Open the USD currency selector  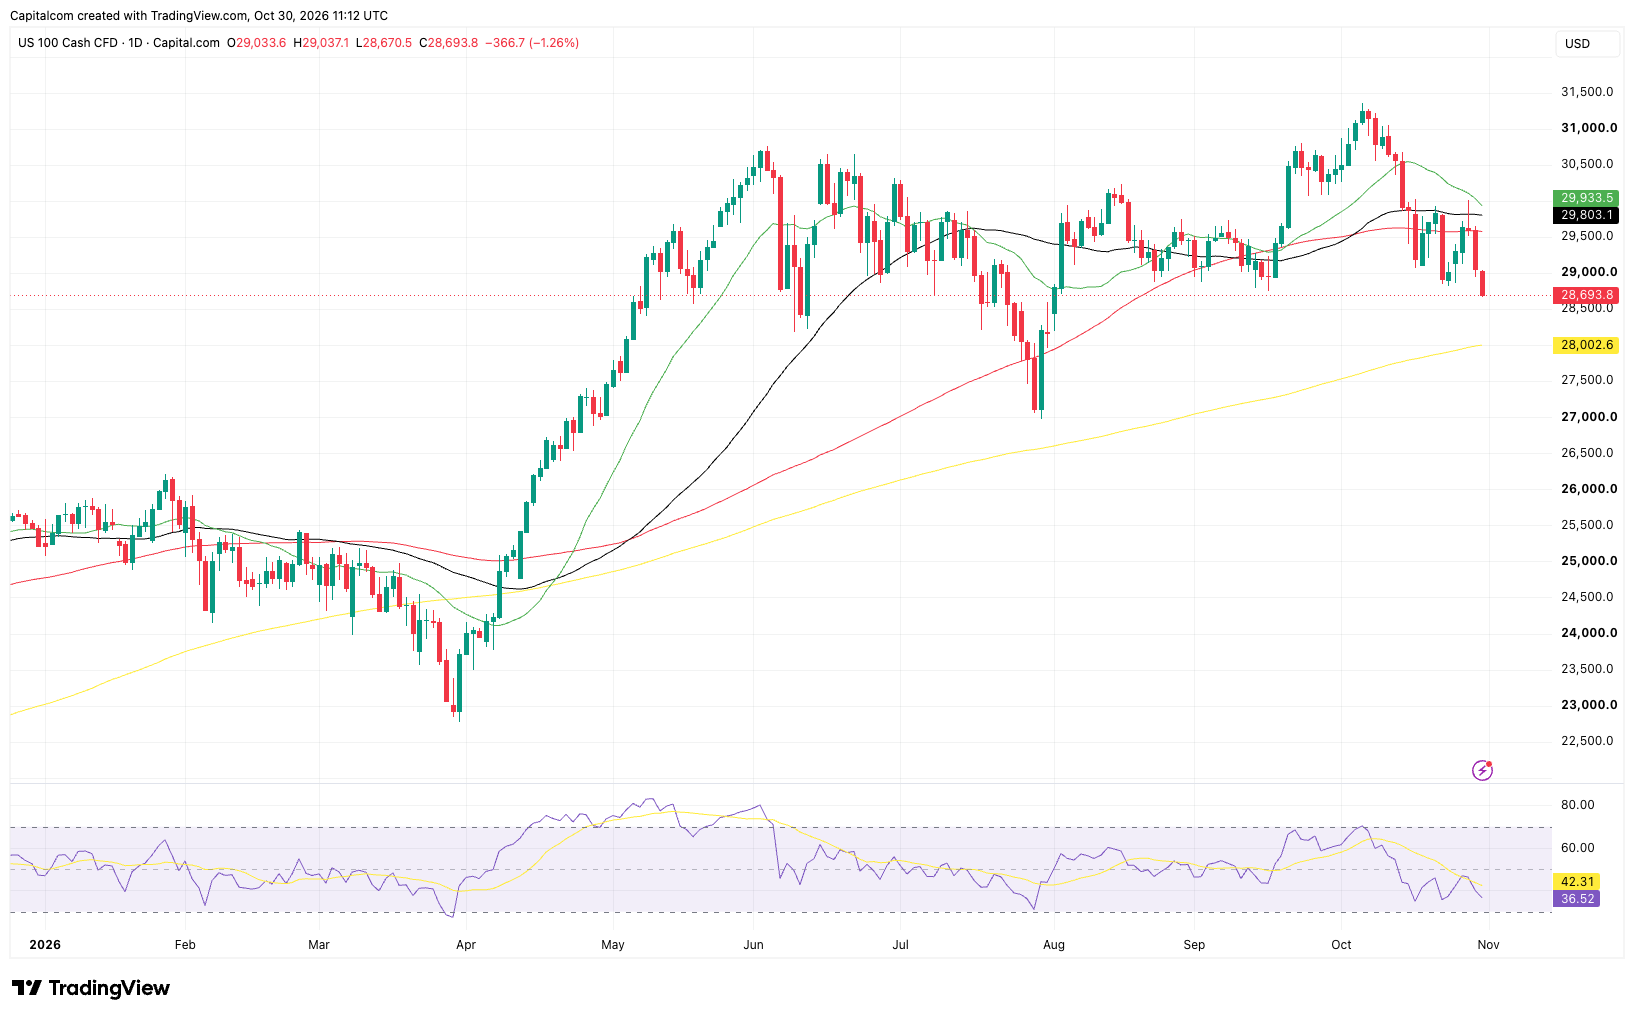click(1587, 44)
